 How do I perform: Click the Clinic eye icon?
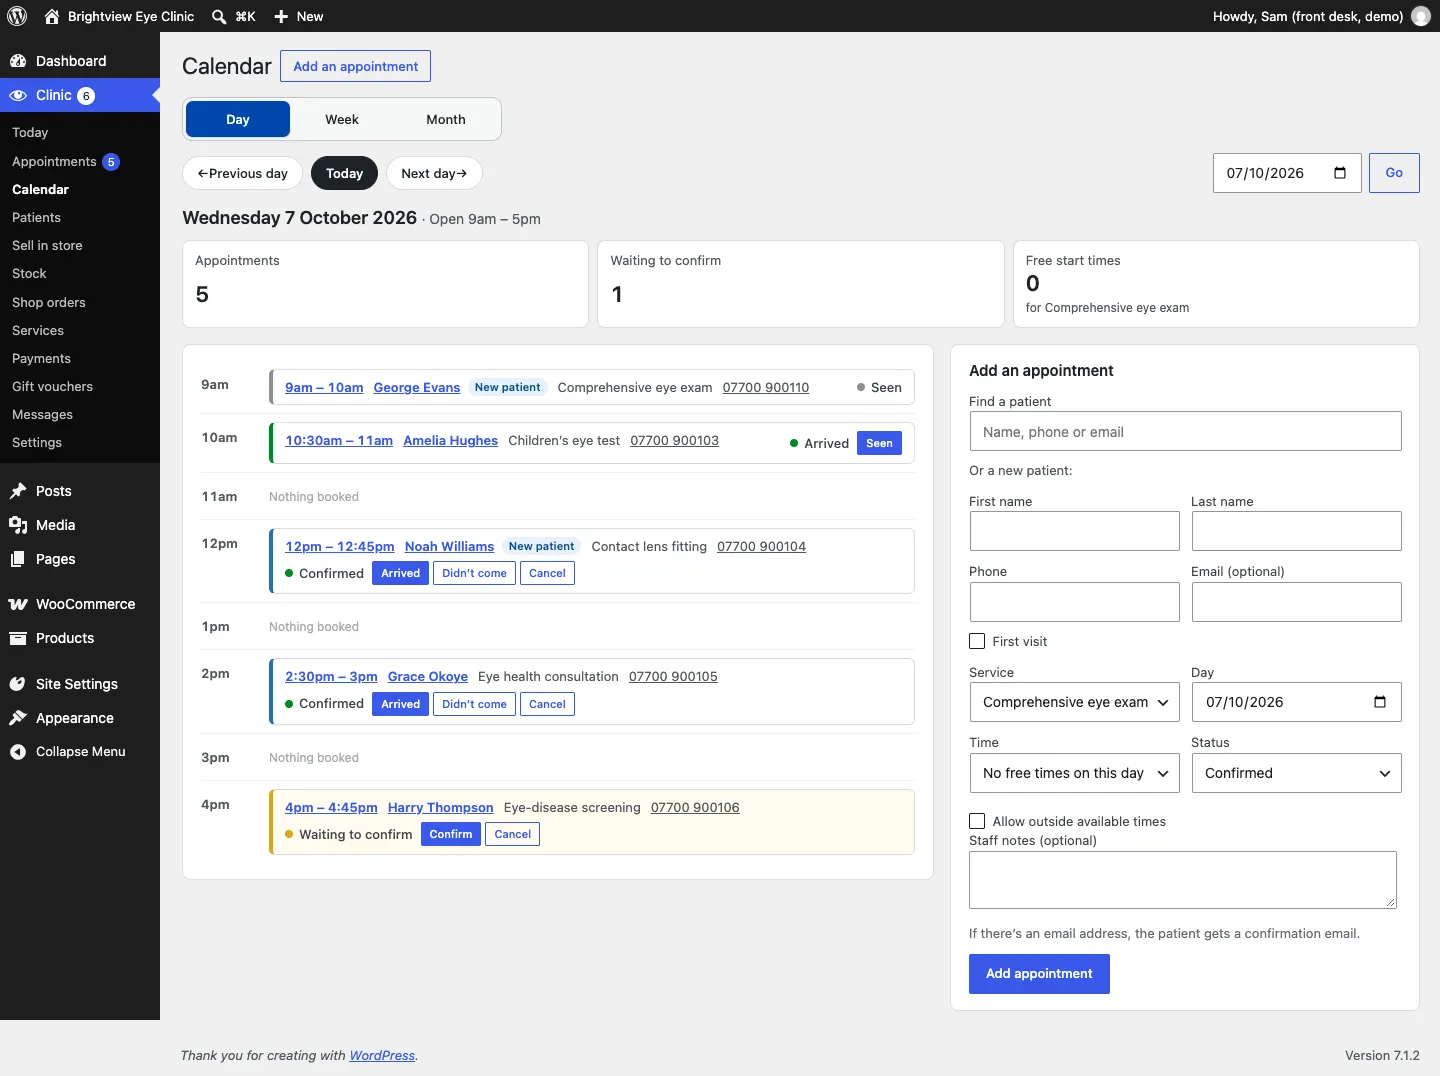tap(18, 95)
